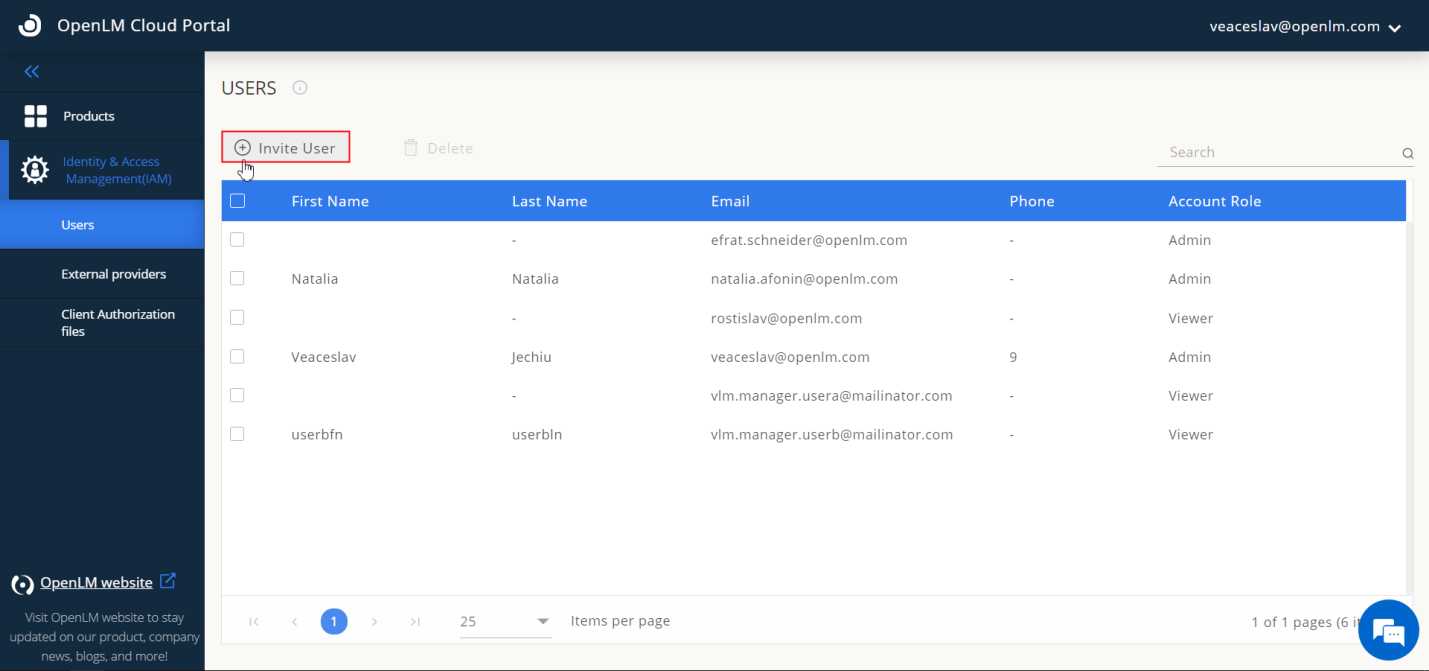The image size is (1429, 671).
Task: Click the info icon next to USERS
Action: tap(300, 88)
